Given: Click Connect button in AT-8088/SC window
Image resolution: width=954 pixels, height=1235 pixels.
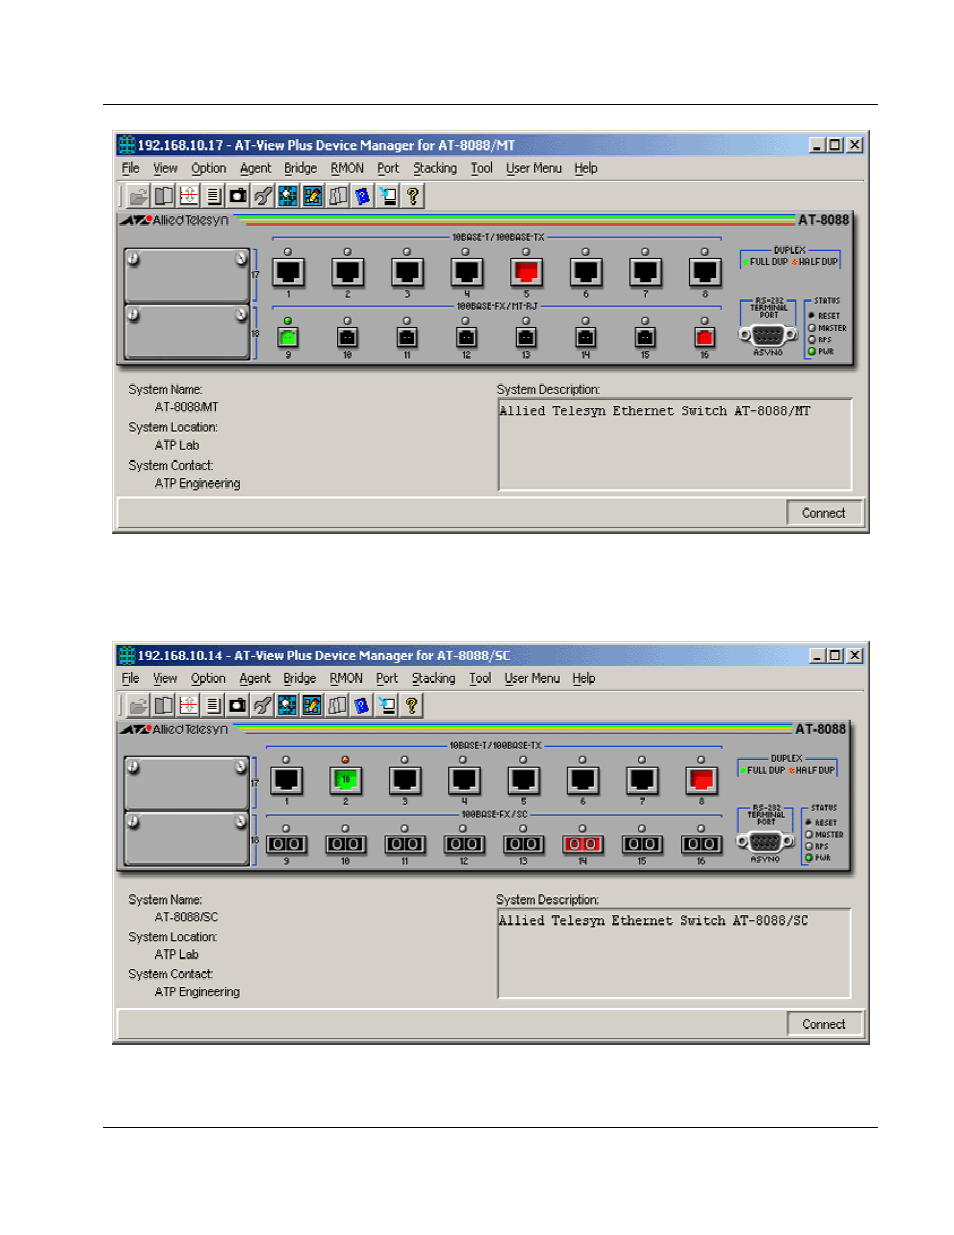Looking at the screenshot, I should pyautogui.click(x=823, y=1024).
